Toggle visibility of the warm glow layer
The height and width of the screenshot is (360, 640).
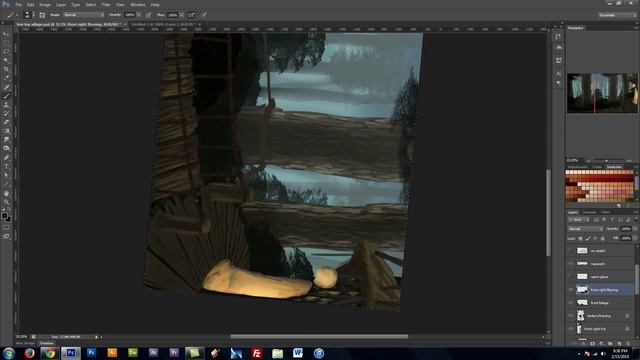571,277
